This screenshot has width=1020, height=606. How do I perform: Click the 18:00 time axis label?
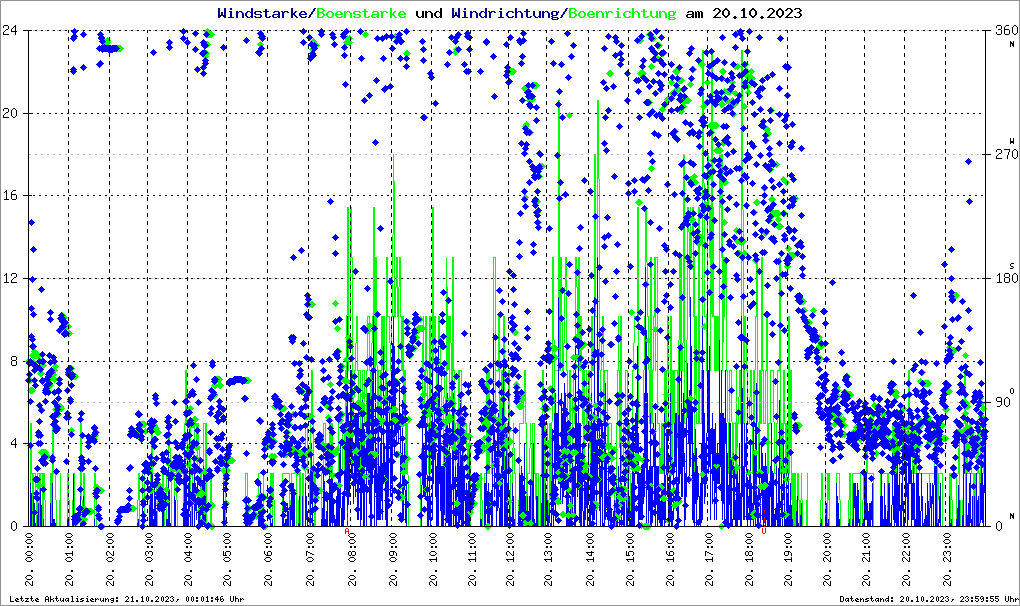pos(749,560)
